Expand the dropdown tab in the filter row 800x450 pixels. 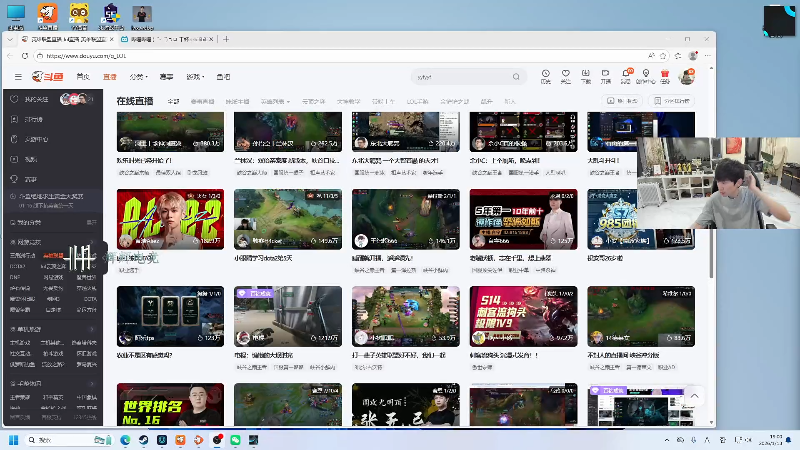point(275,102)
